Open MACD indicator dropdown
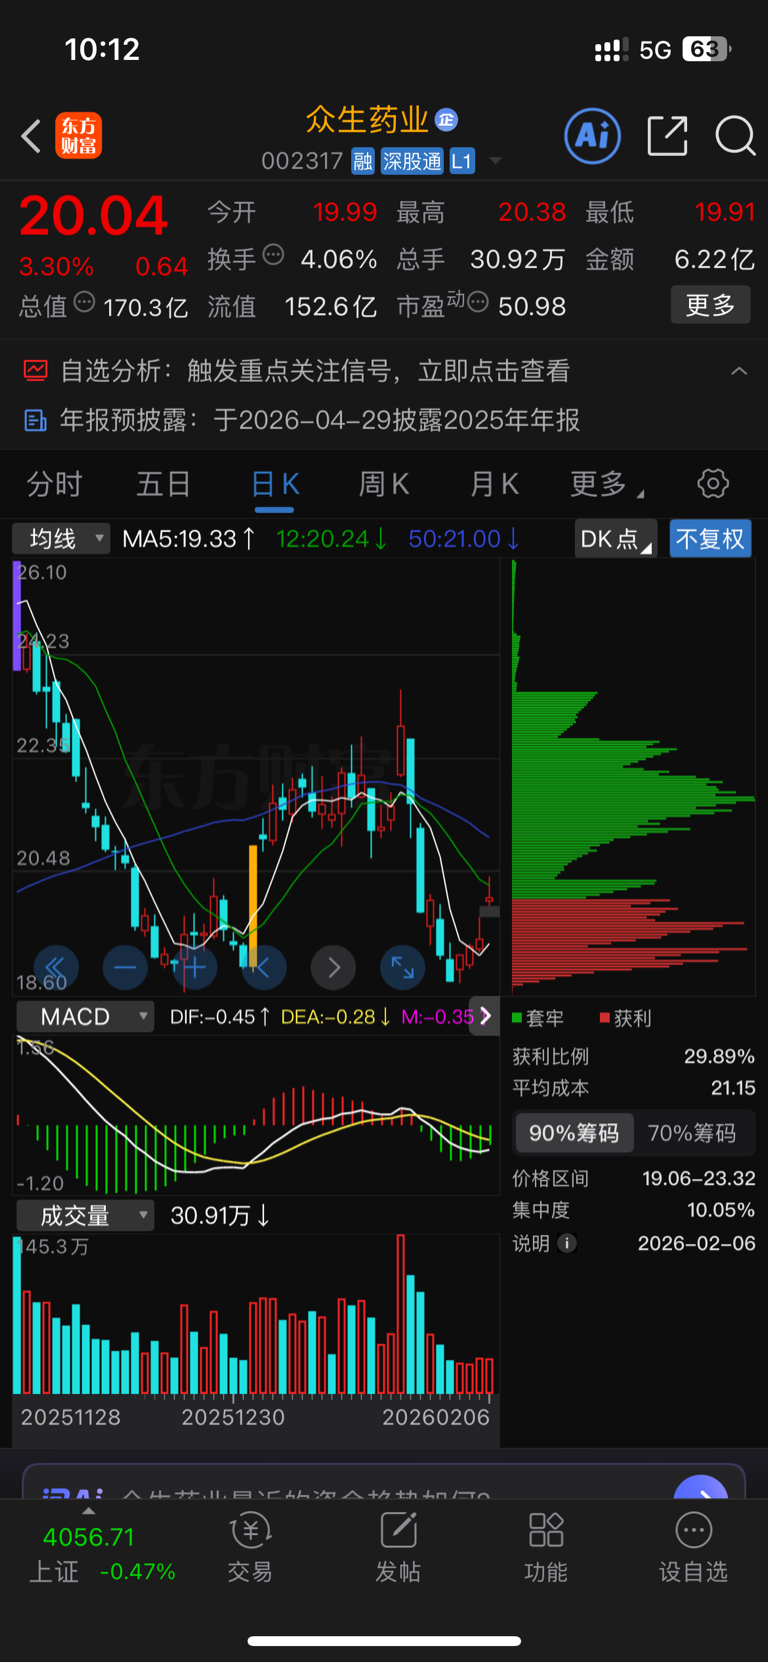Image resolution: width=768 pixels, height=1663 pixels. coord(85,1017)
